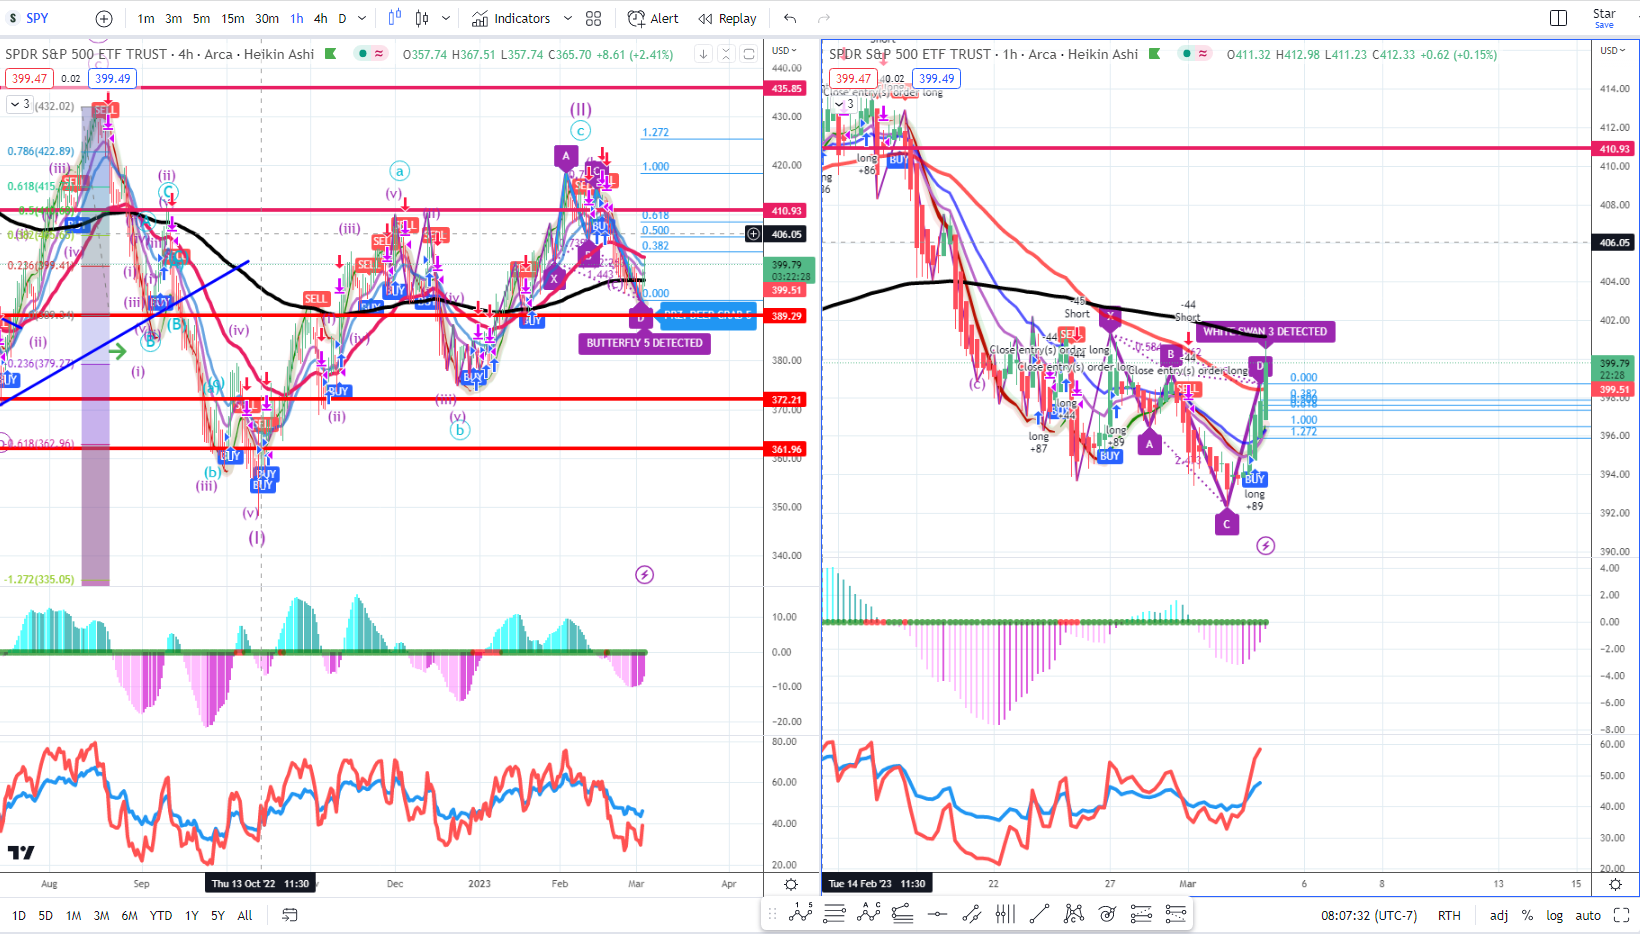Select the Fib spiral drawing tool

tap(1107, 913)
